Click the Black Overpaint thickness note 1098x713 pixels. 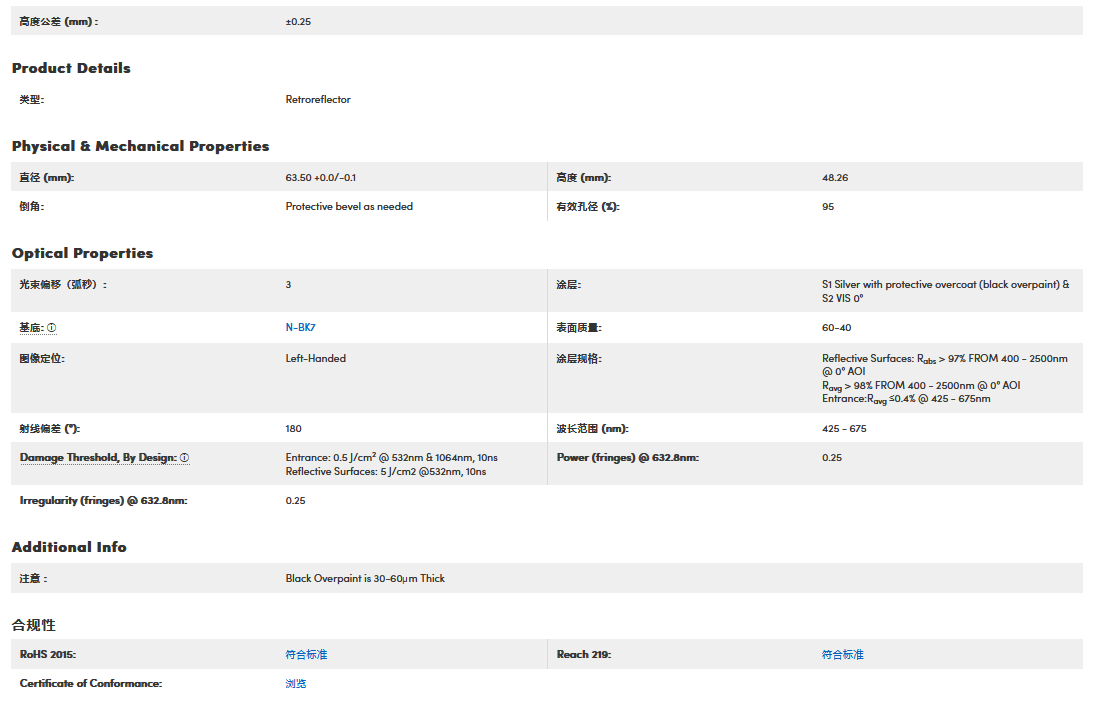pyautogui.click(x=365, y=579)
